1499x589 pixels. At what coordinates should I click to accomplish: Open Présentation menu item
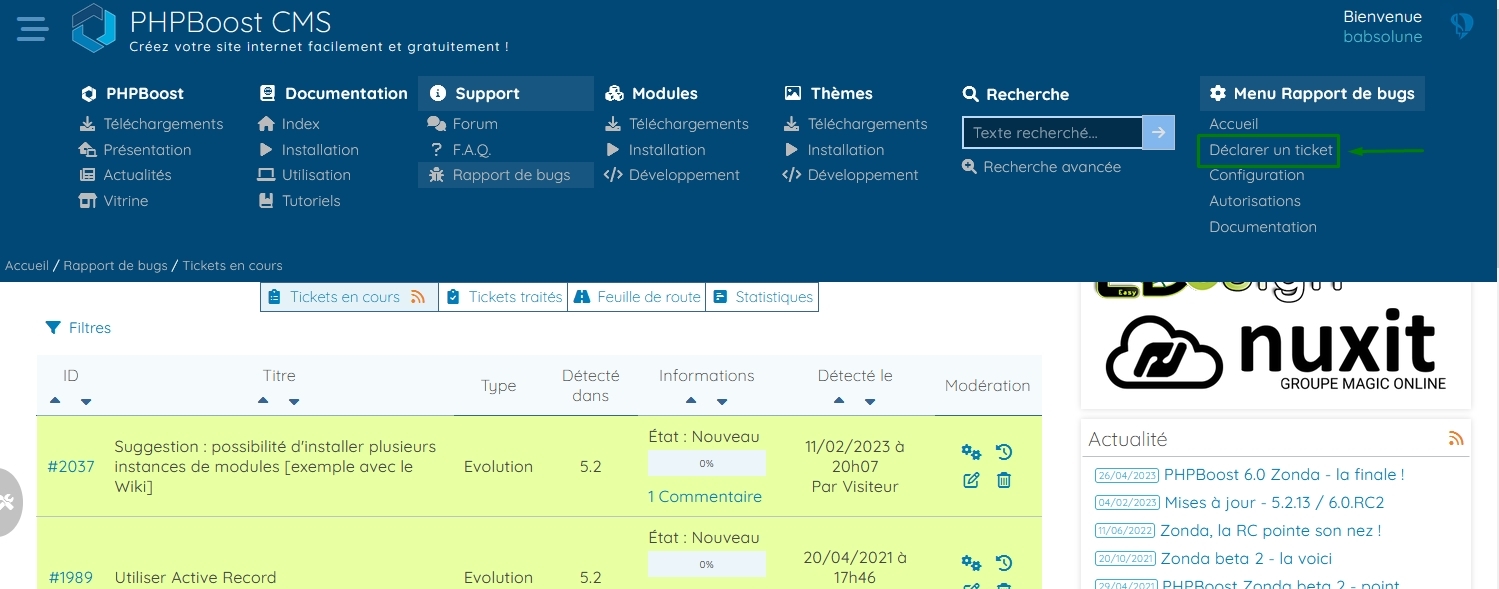click(135, 150)
